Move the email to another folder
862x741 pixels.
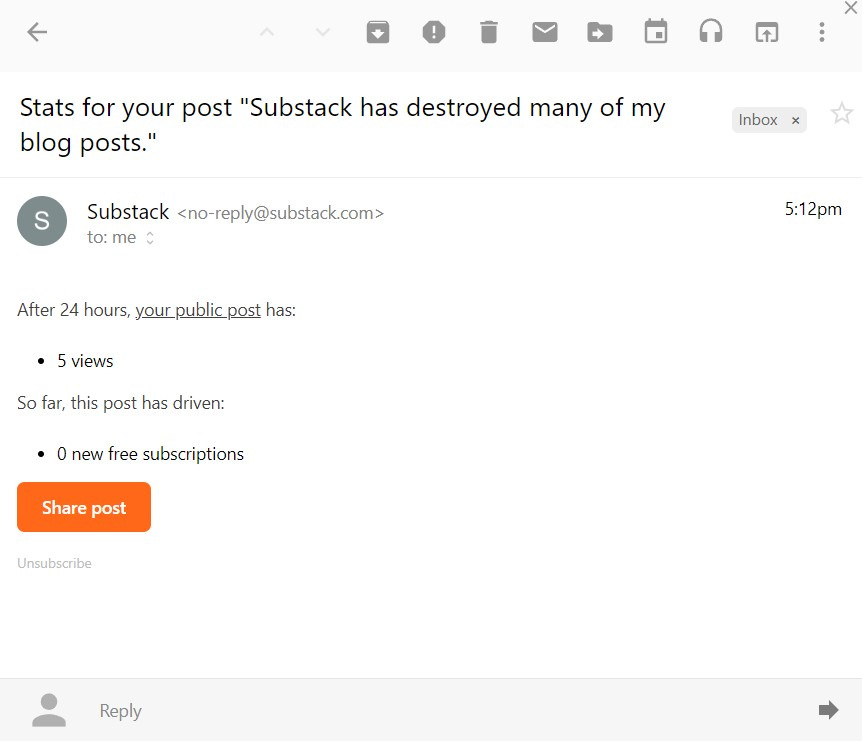click(x=600, y=31)
